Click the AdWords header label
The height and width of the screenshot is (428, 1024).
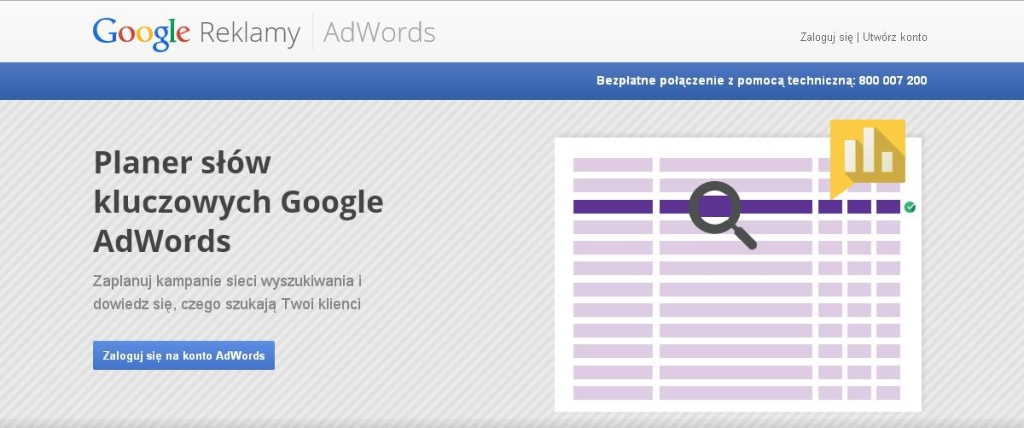pos(379,32)
